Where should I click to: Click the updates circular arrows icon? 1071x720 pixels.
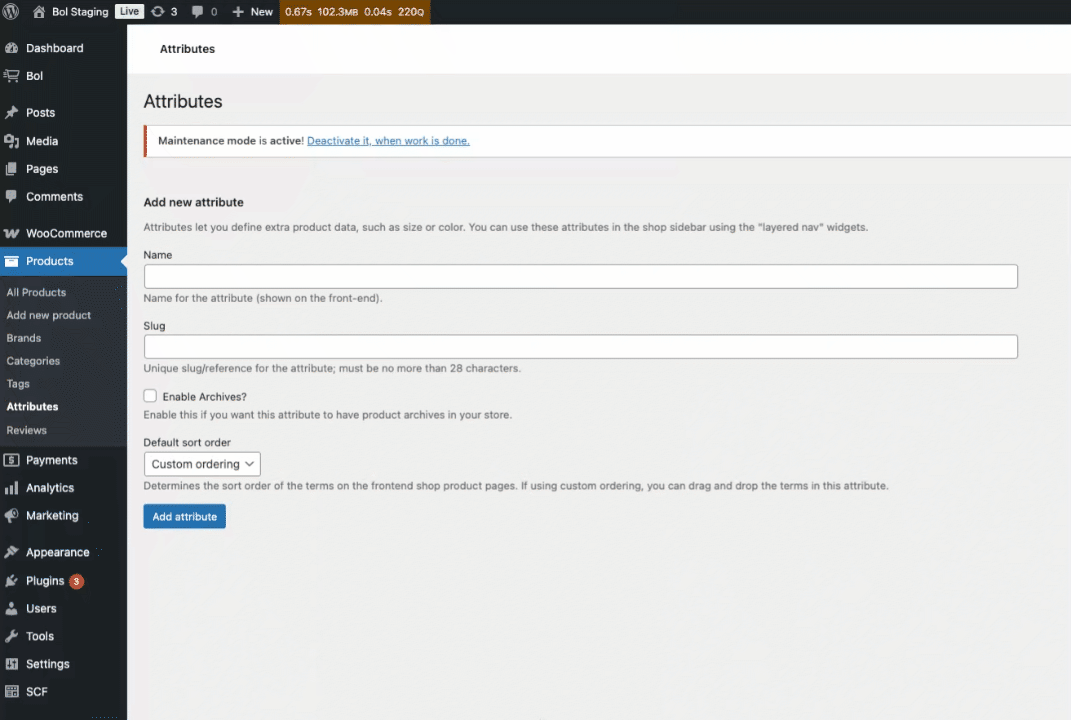point(158,12)
